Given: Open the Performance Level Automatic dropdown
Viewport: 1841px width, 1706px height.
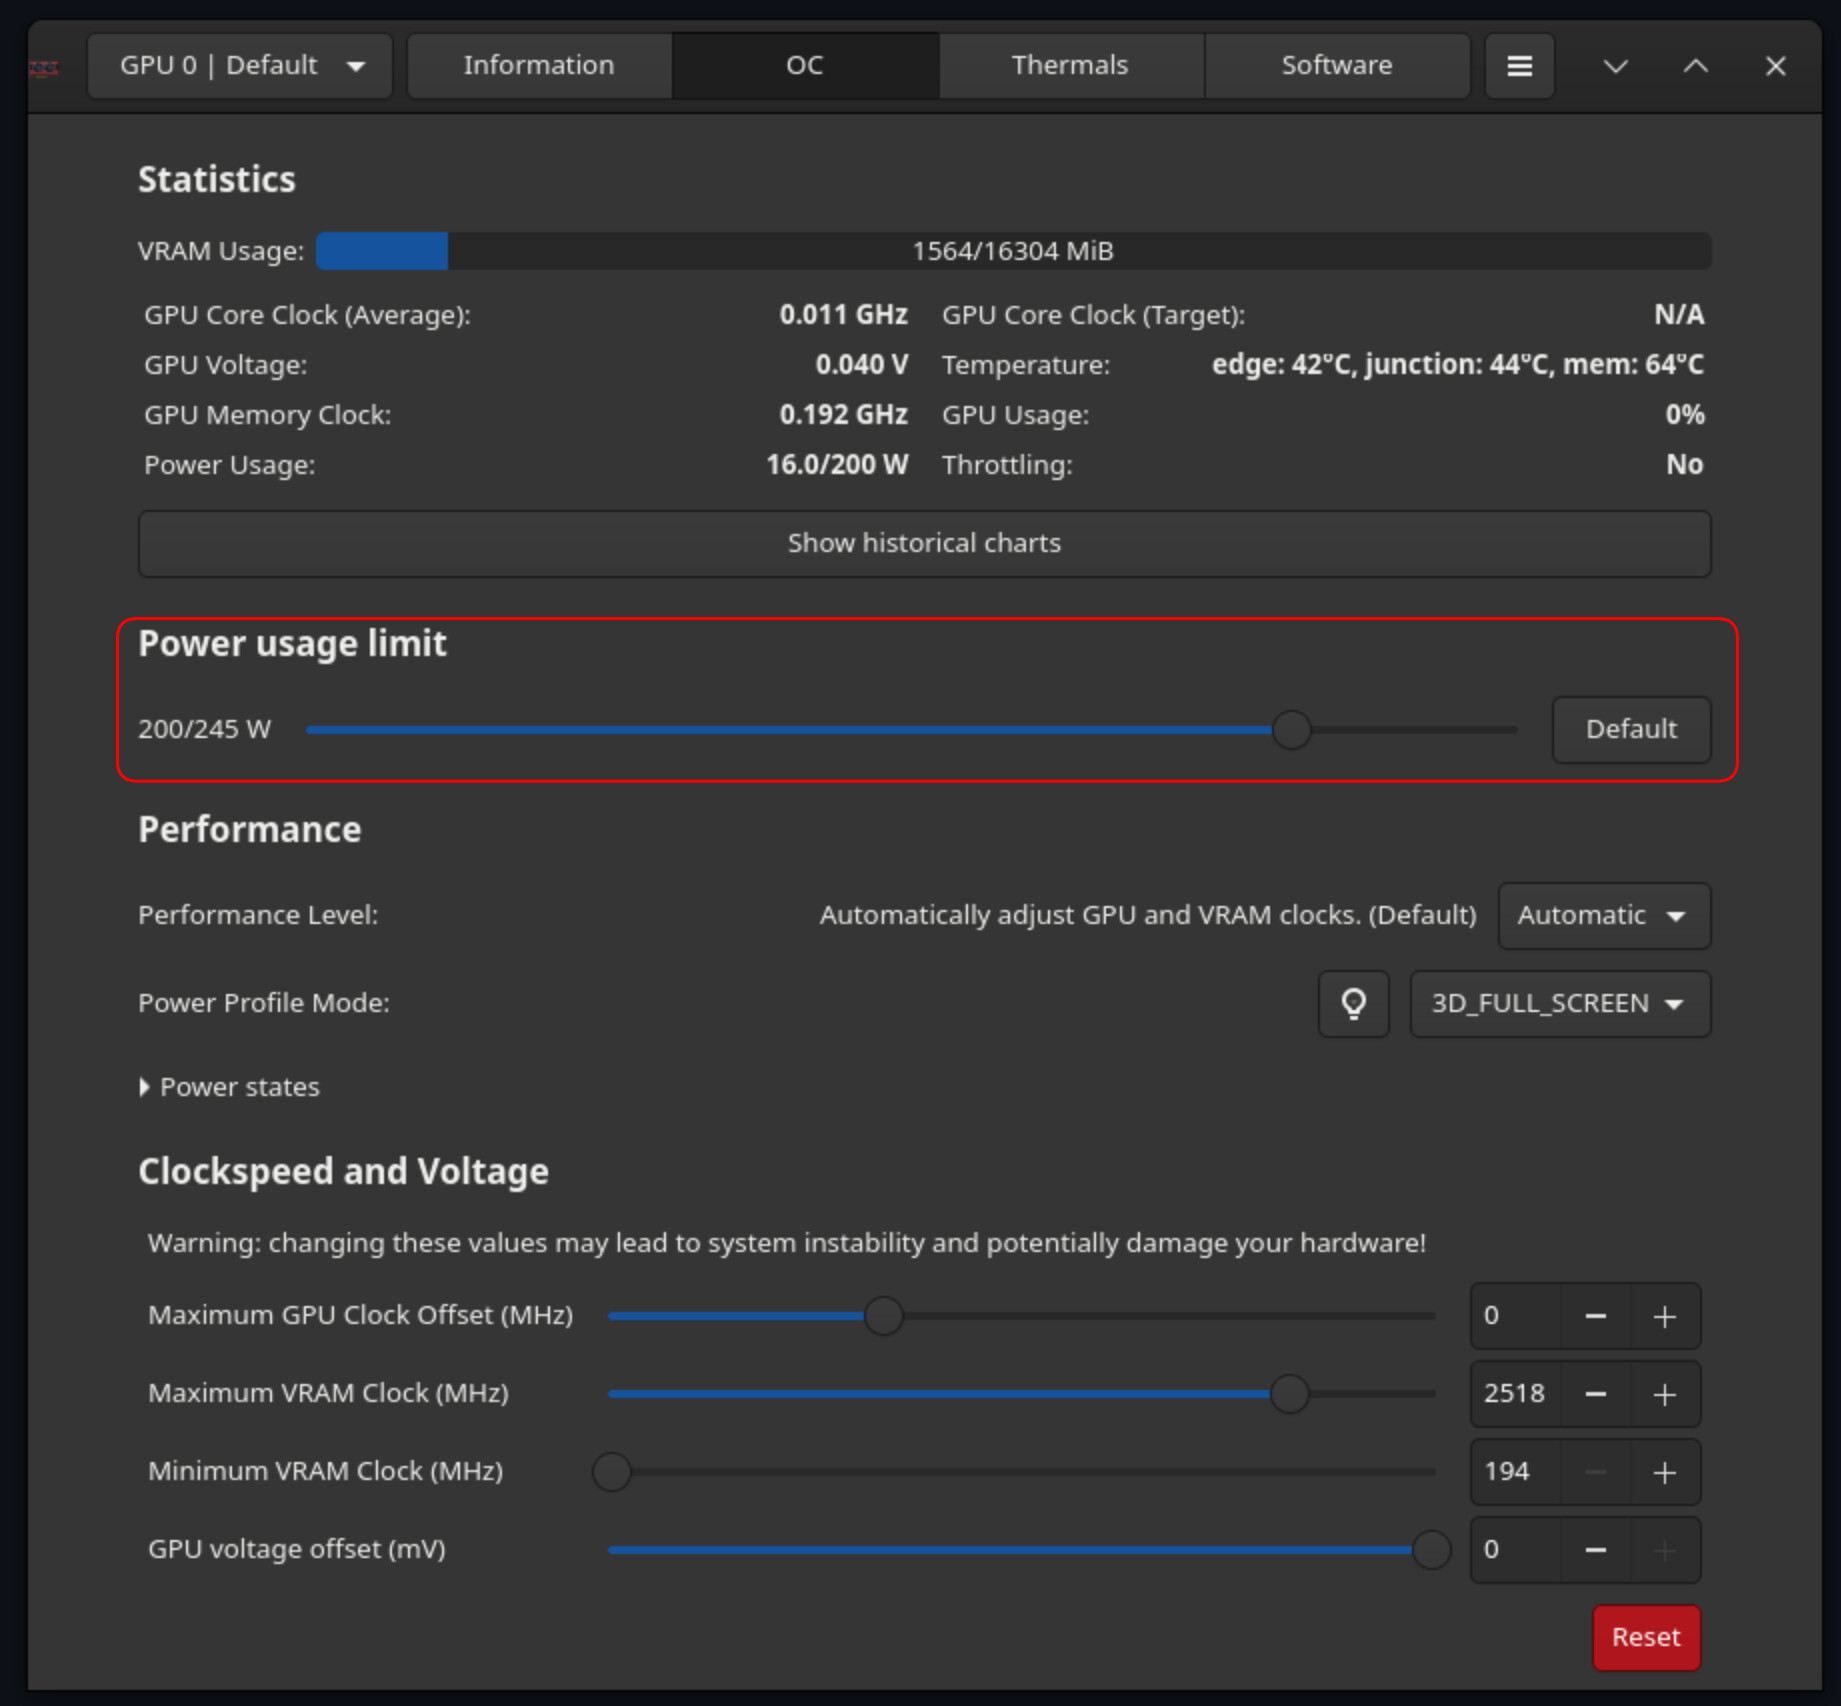Looking at the screenshot, I should 1604,915.
